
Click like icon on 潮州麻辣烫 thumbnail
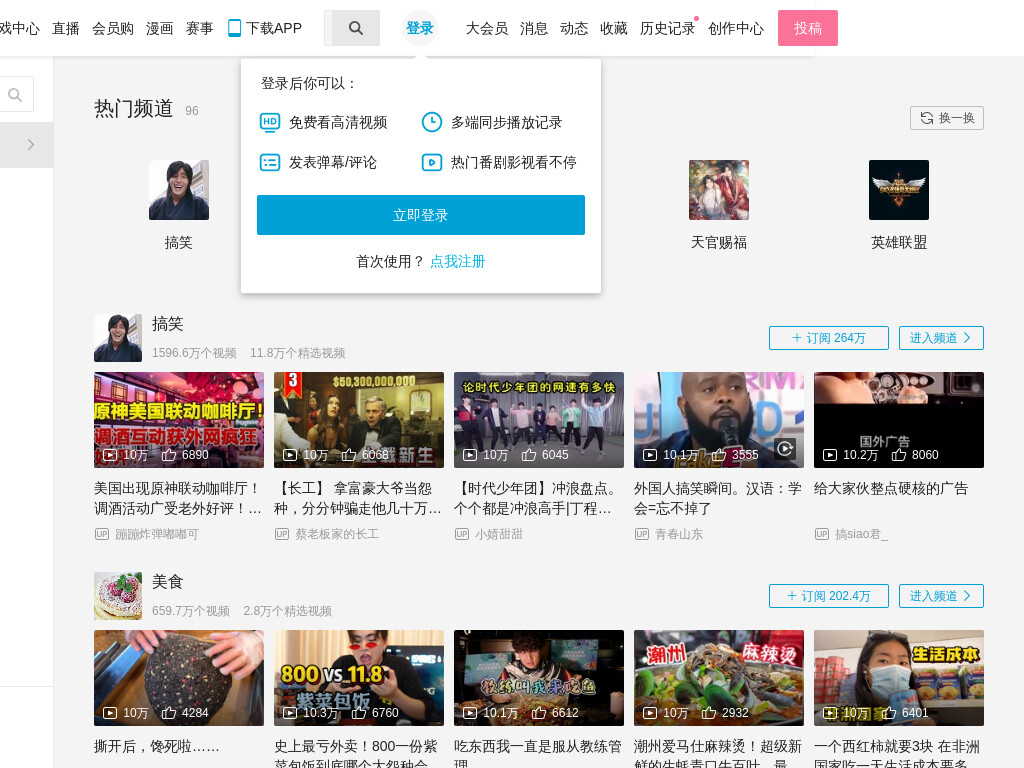[x=709, y=712]
